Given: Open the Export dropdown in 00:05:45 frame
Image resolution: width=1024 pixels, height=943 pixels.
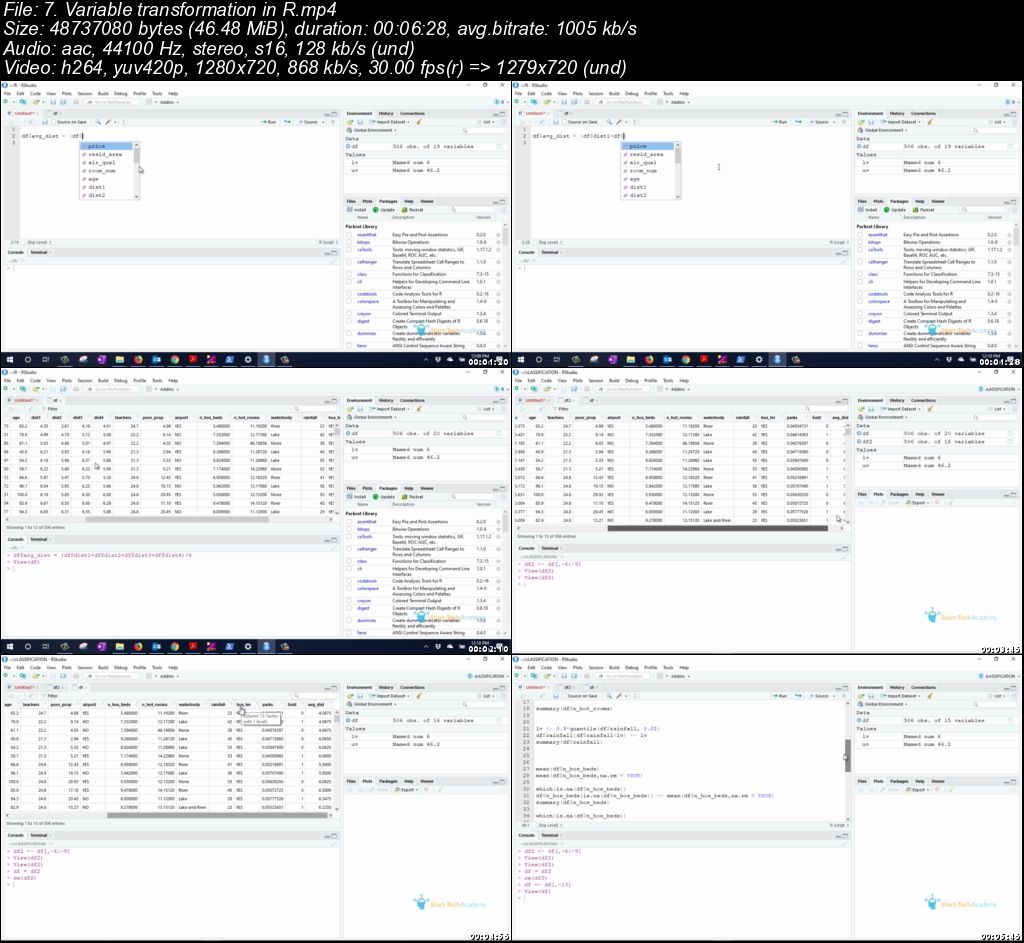Looking at the screenshot, I should [919, 790].
